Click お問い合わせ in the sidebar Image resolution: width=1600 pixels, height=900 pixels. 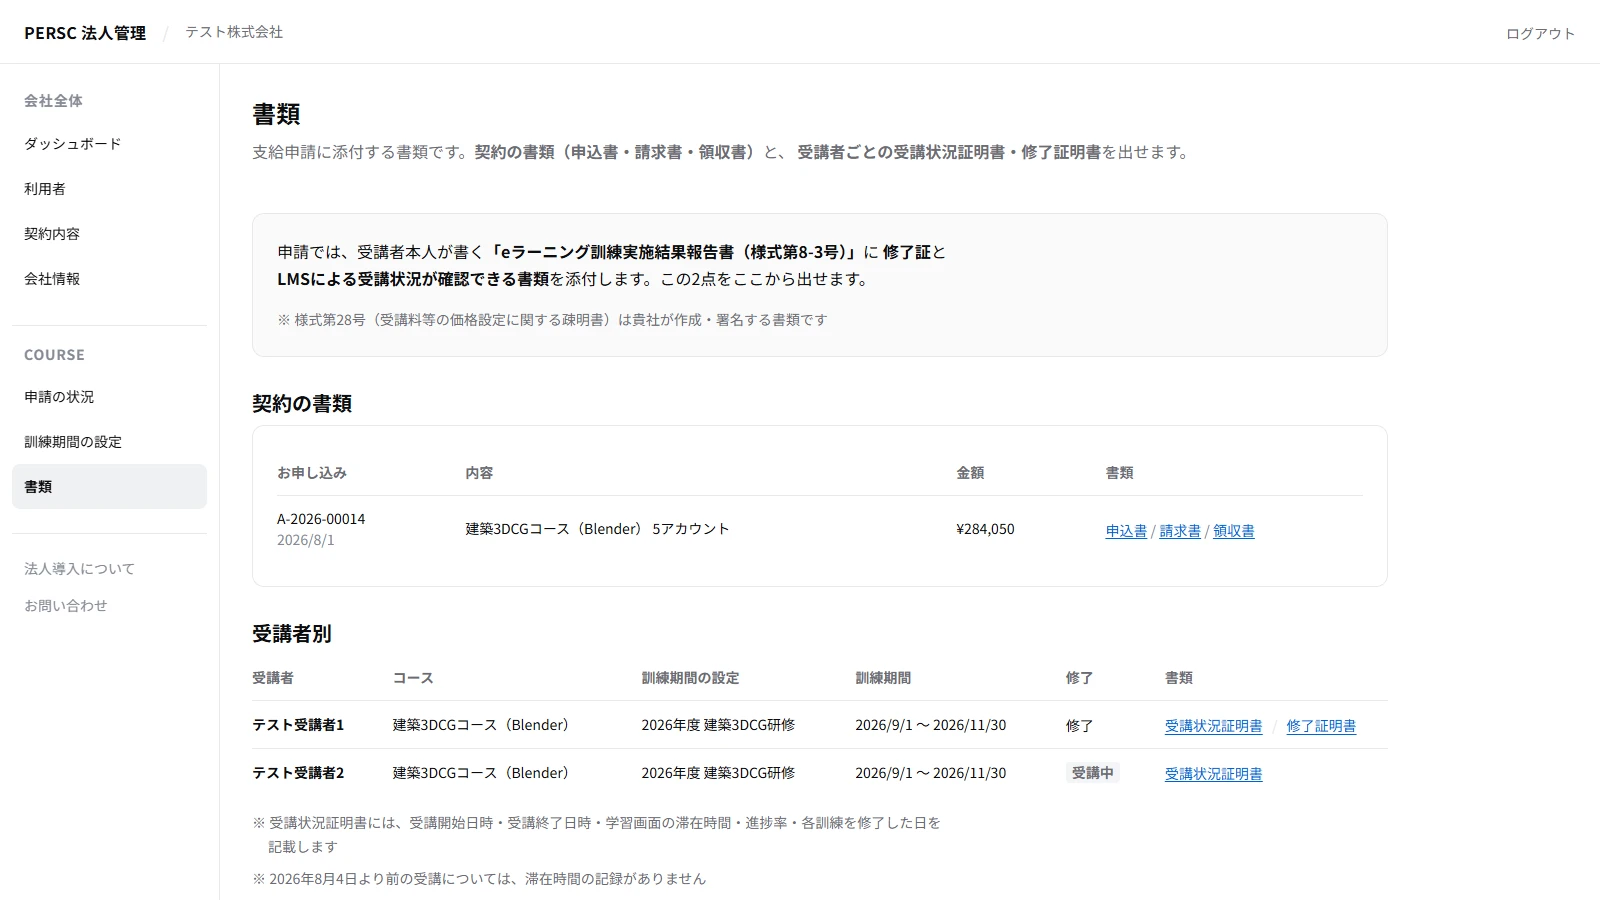[66, 606]
